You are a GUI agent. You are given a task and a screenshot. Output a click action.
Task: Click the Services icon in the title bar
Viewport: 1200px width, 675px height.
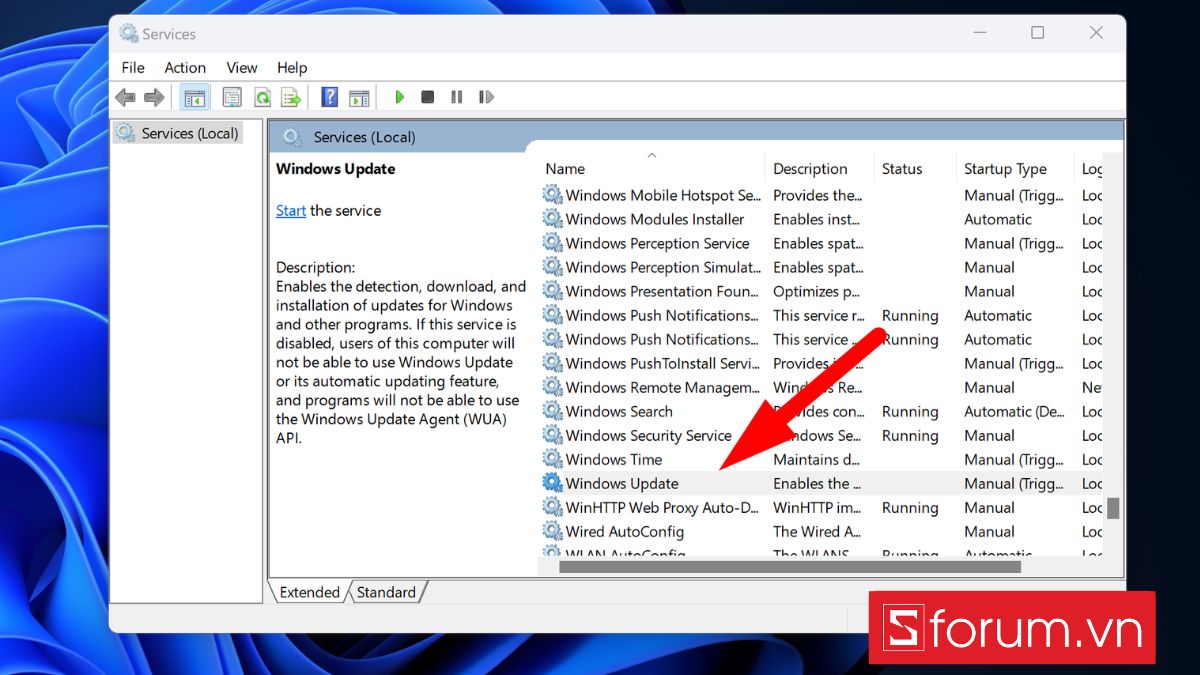(x=128, y=33)
